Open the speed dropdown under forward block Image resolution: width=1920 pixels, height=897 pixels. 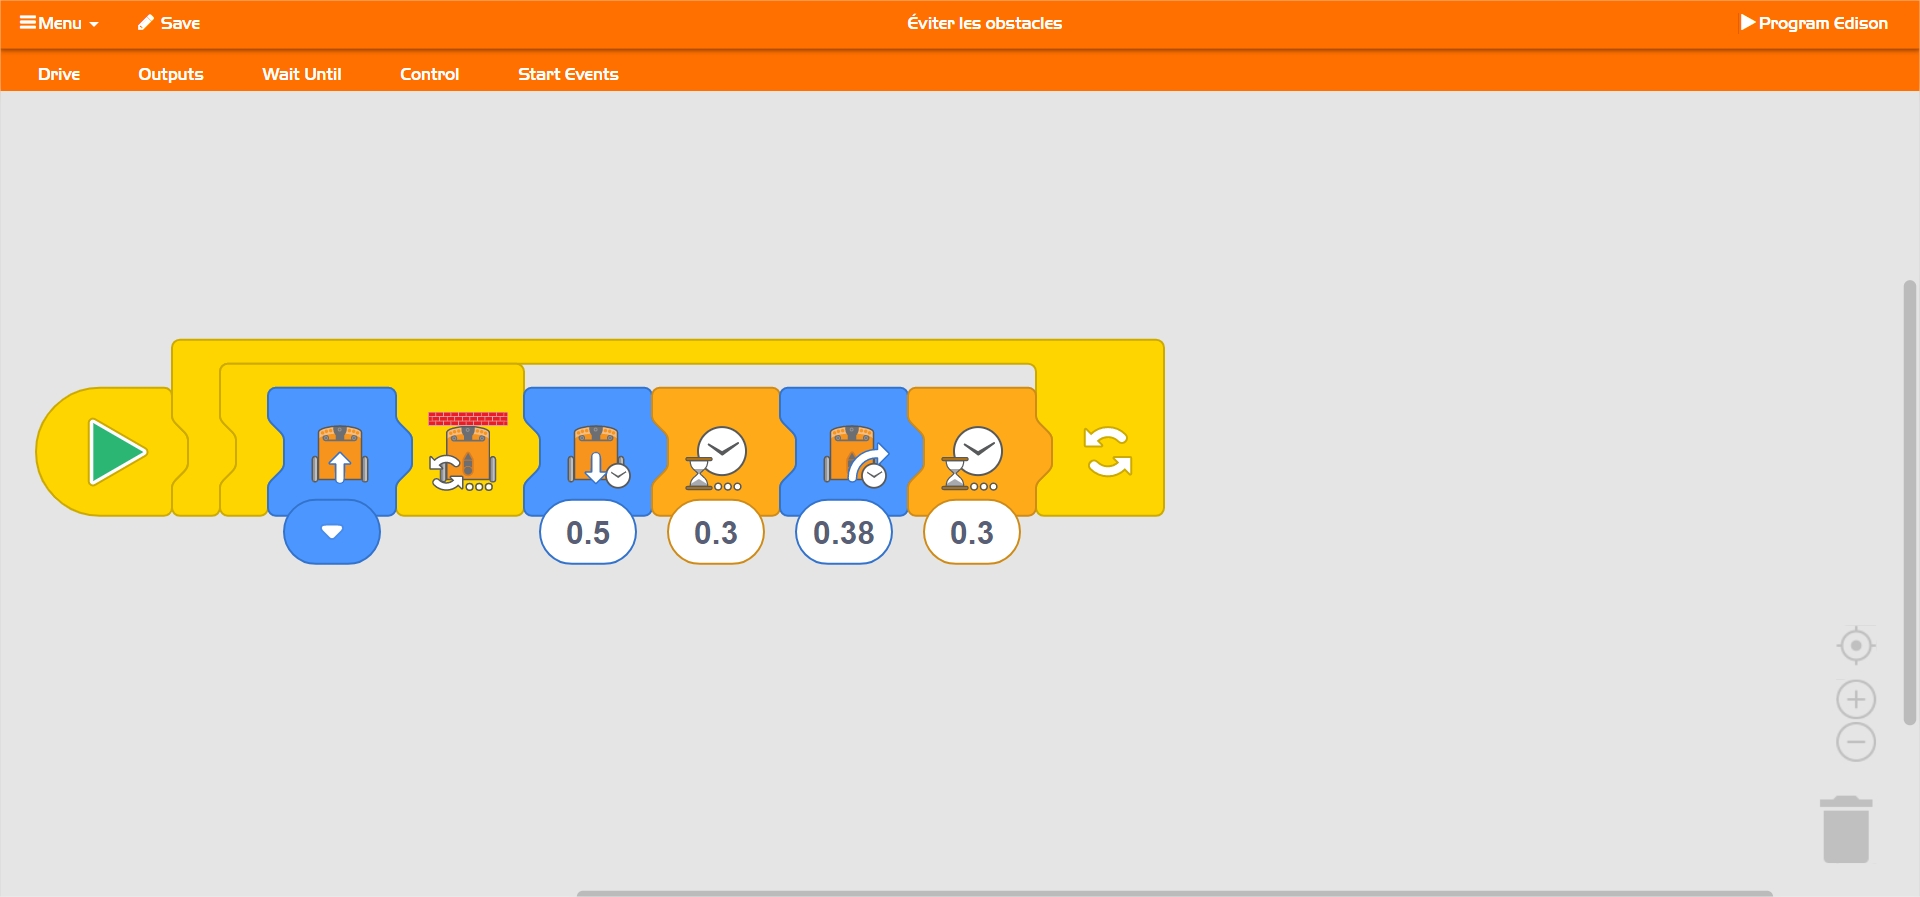coord(332,532)
